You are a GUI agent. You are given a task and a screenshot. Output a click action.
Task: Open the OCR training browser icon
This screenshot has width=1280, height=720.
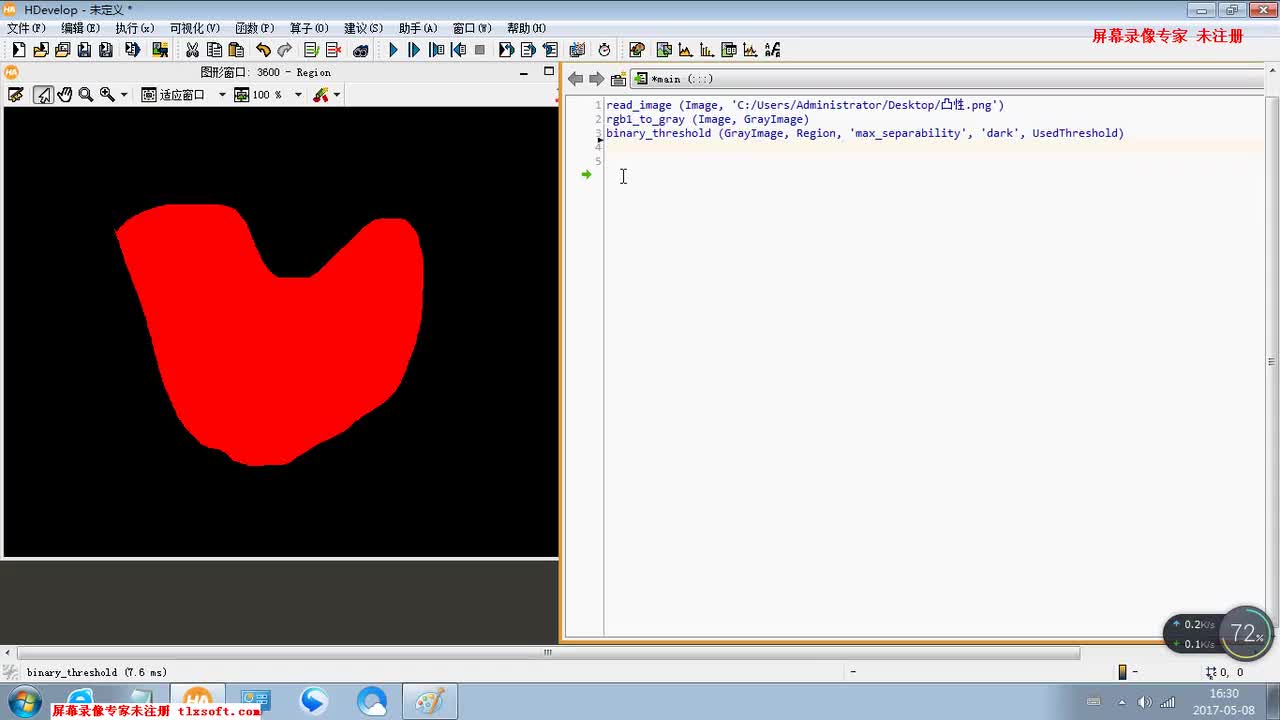tap(773, 50)
